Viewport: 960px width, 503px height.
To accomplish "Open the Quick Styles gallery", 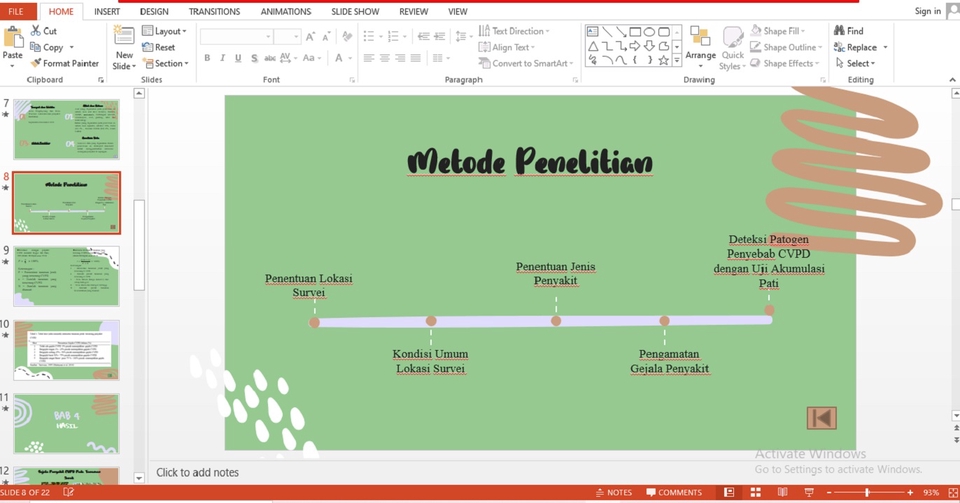I will coord(732,48).
